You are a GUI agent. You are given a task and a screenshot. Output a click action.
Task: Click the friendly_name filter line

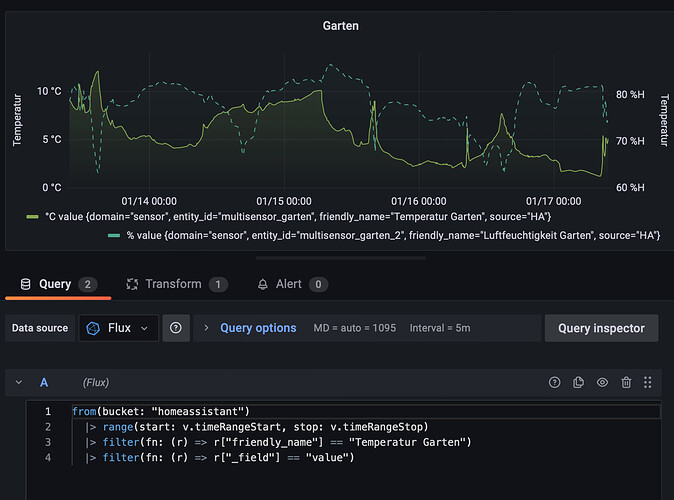[x=278, y=442]
